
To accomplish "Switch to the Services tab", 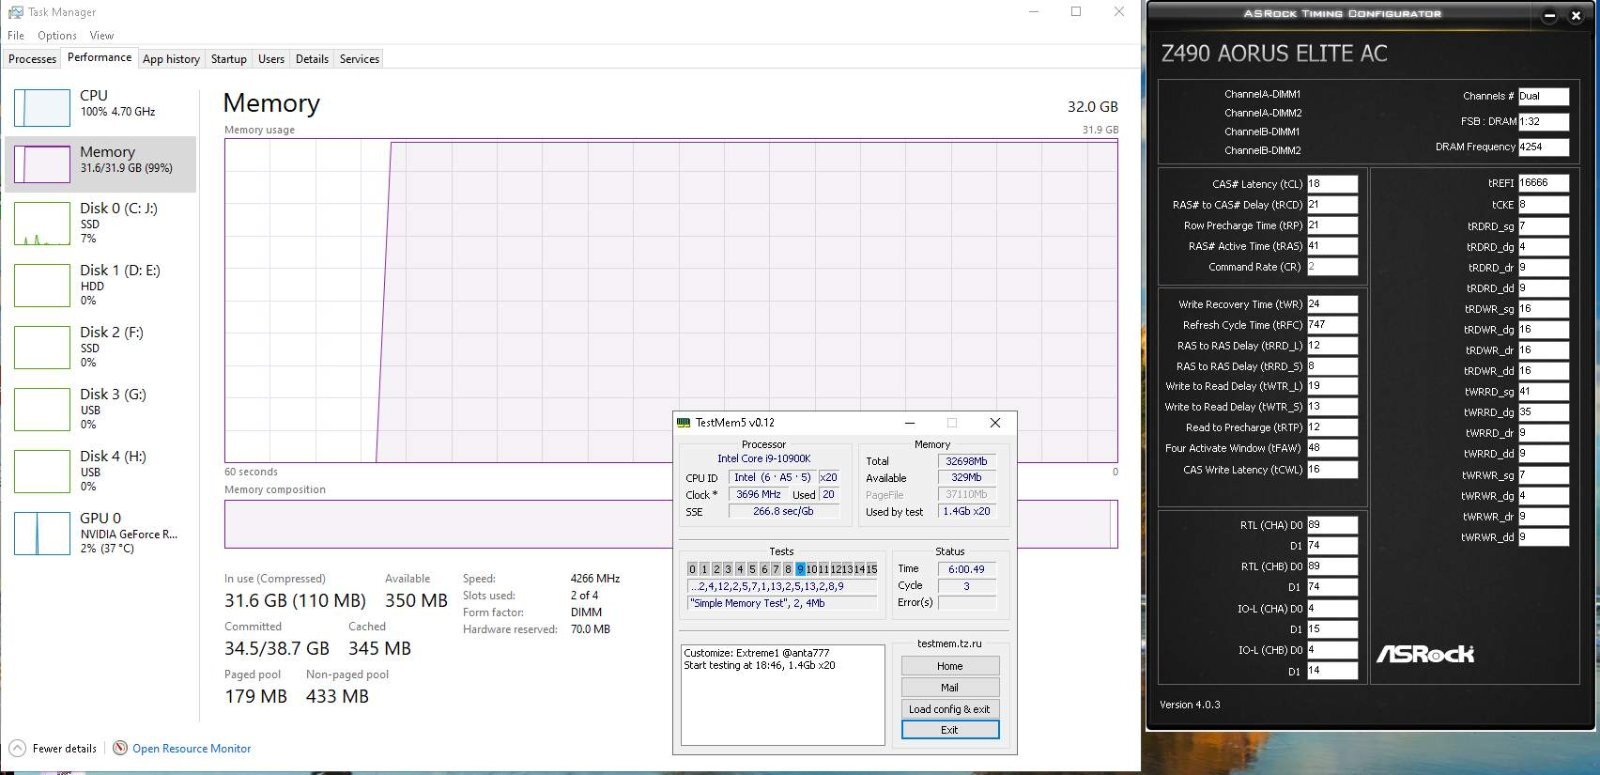I will pyautogui.click(x=359, y=59).
